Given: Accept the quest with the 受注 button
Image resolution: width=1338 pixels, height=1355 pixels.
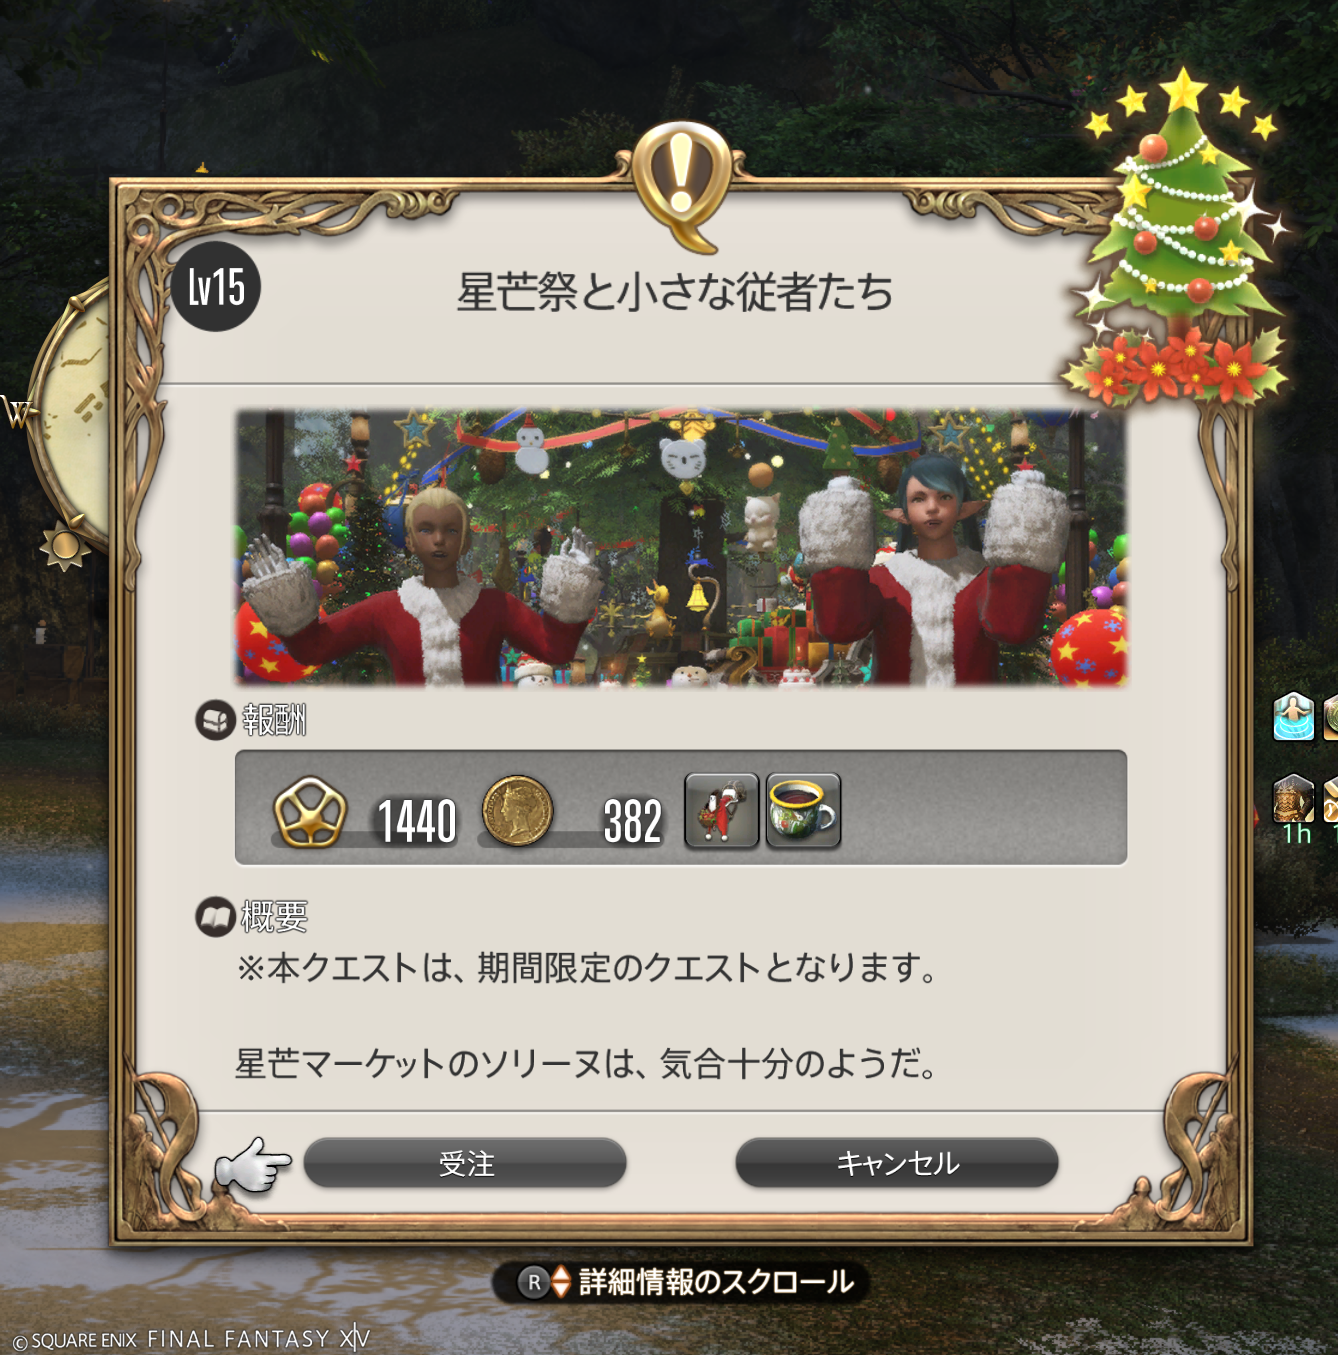Looking at the screenshot, I should point(465,1163).
